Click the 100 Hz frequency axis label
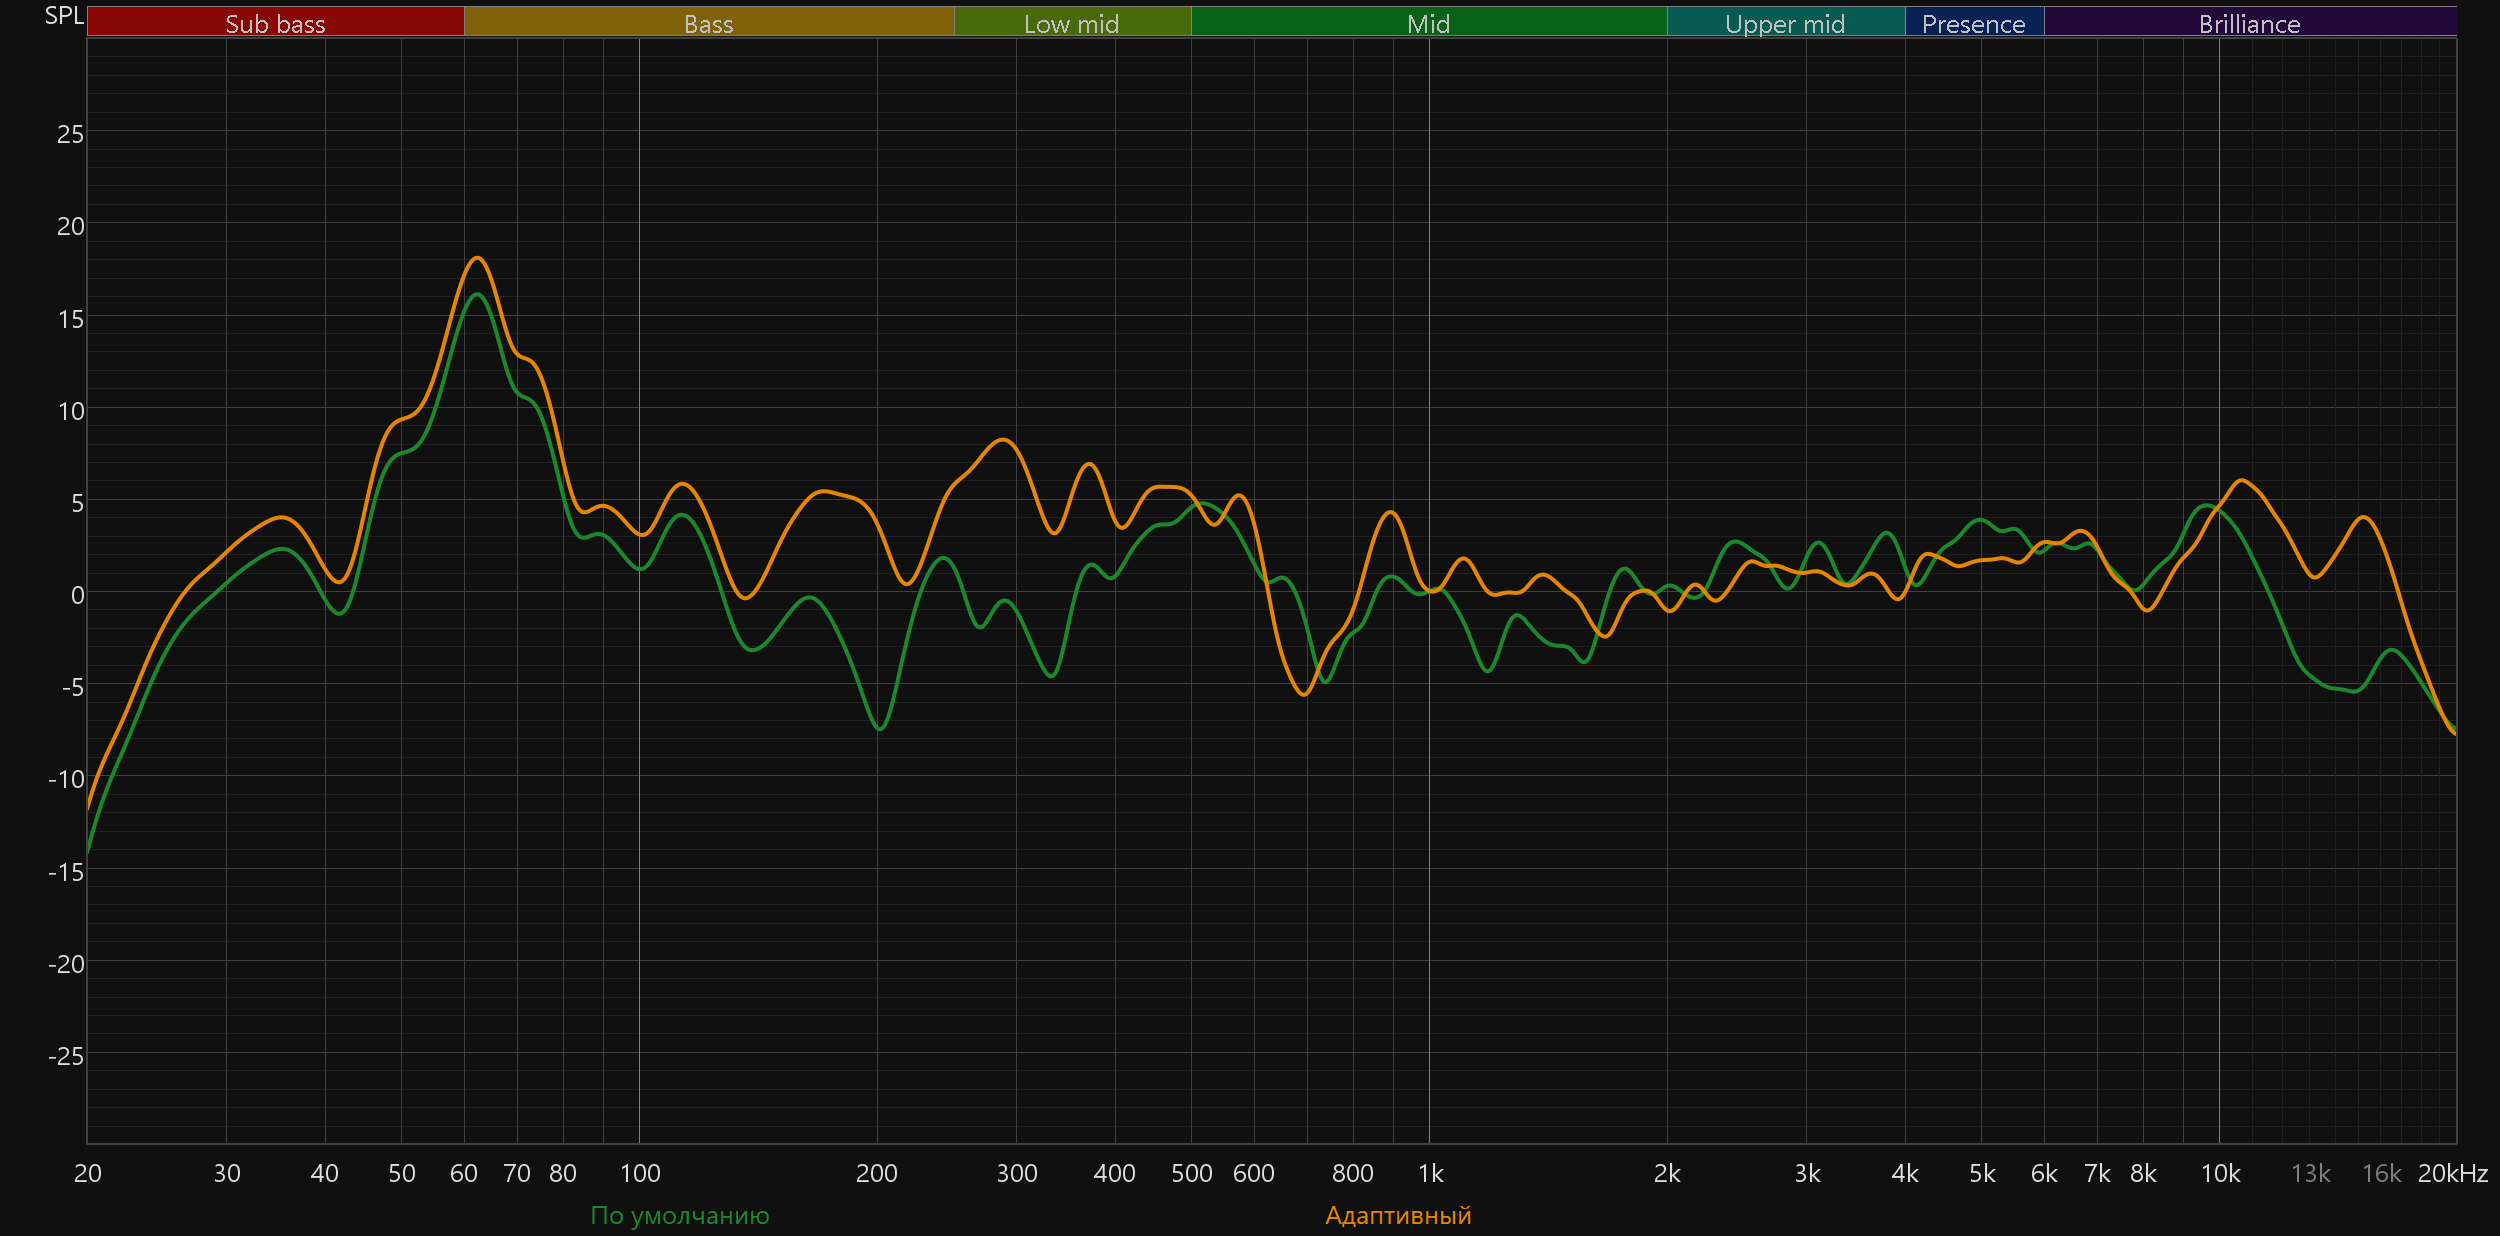Viewport: 2500px width, 1236px height. click(640, 1173)
